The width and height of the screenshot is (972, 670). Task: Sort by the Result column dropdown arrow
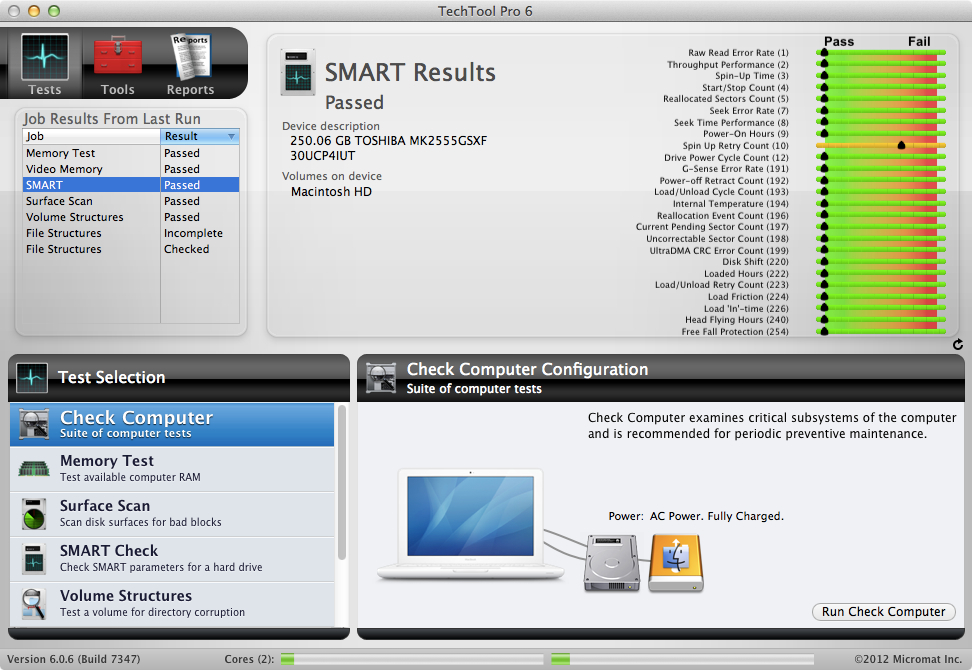point(231,136)
